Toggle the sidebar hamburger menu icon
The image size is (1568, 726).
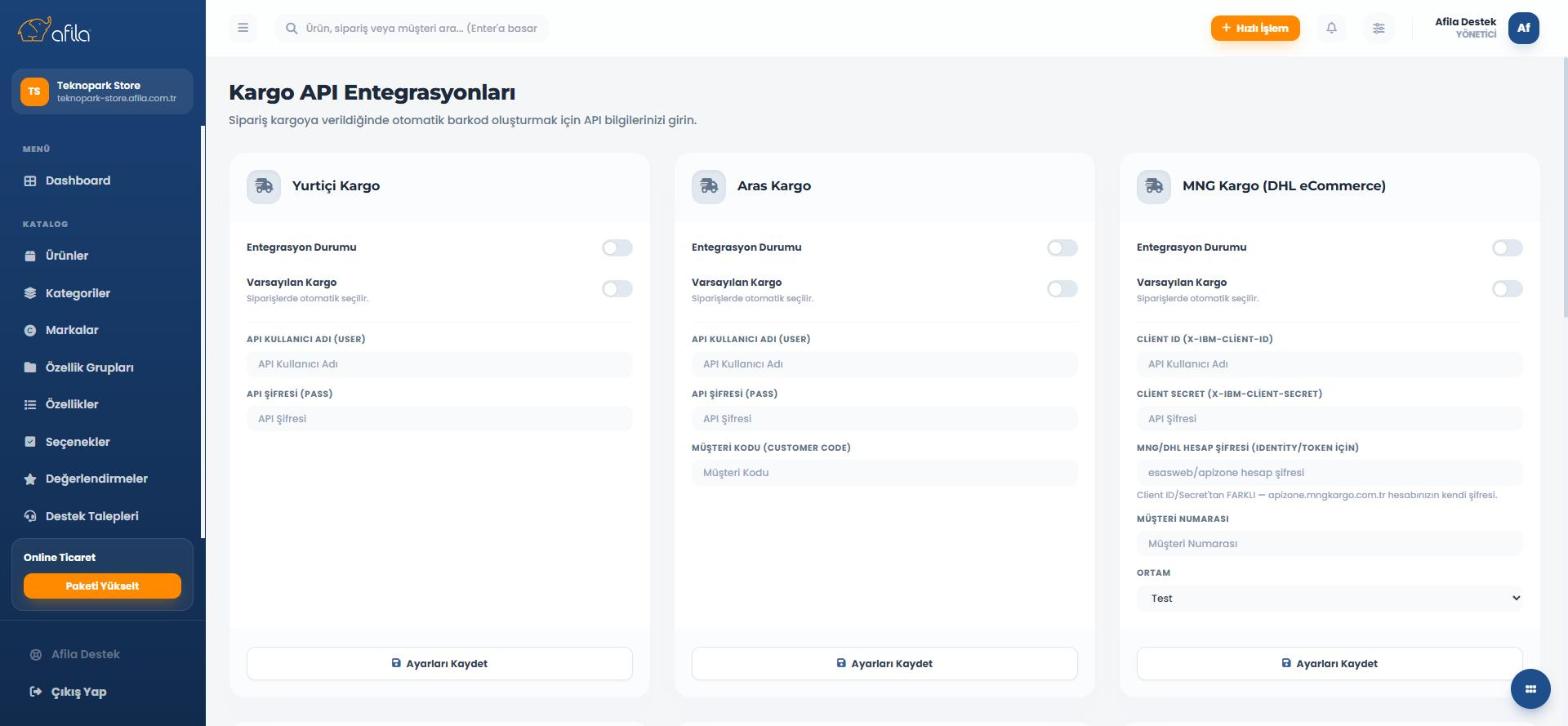pos(243,28)
